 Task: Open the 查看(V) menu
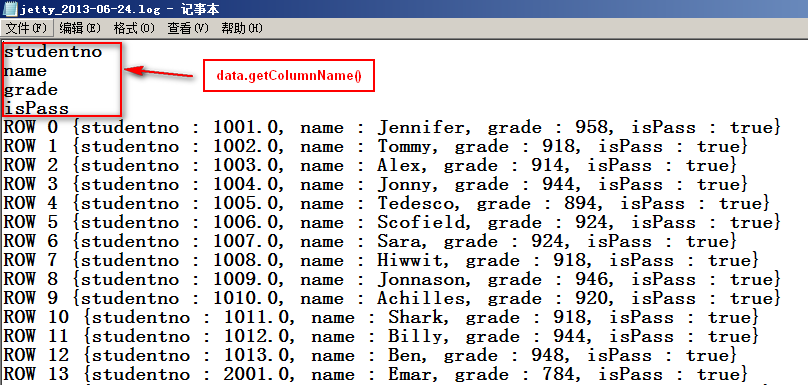pos(188,28)
